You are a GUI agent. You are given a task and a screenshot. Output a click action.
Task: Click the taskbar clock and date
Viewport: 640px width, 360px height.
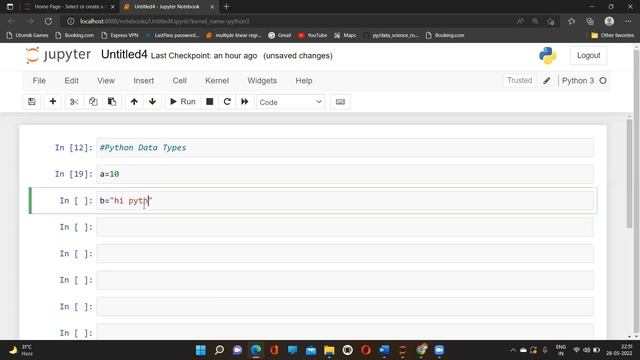pyautogui.click(x=620, y=350)
